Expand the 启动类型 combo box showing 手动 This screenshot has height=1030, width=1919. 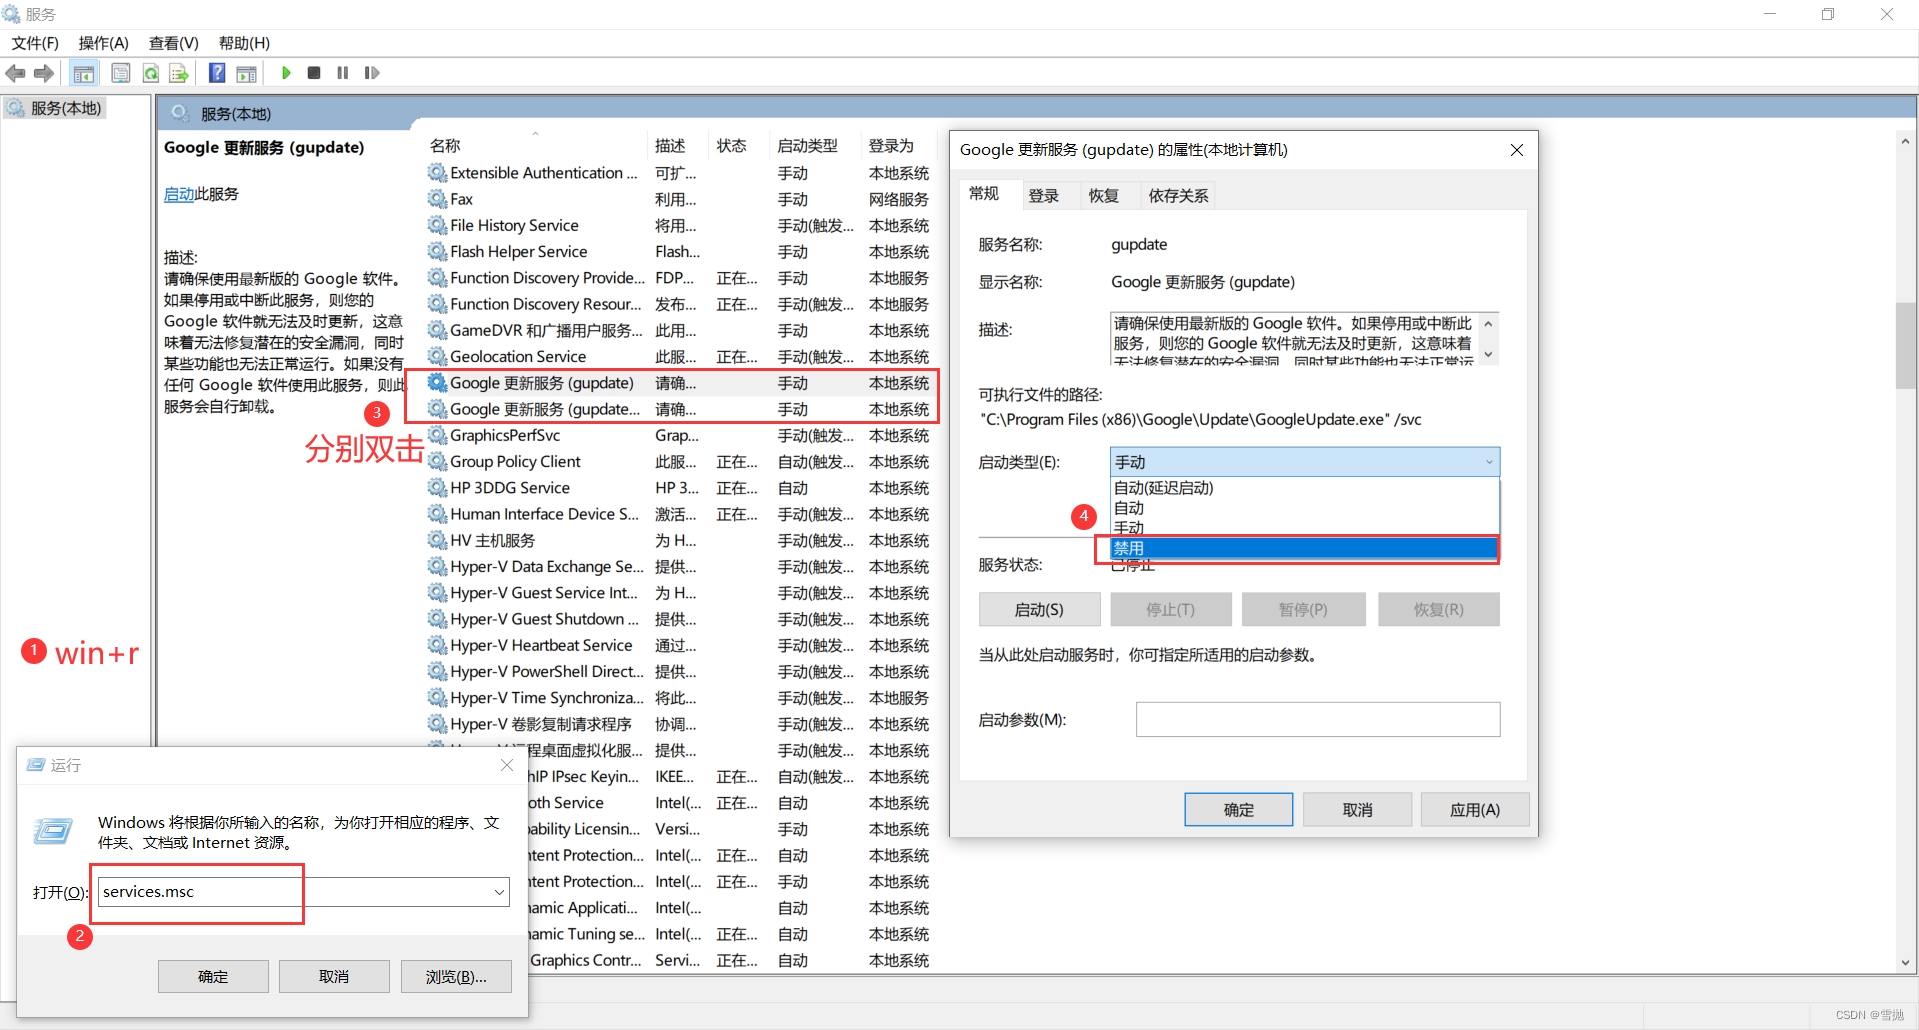[x=1305, y=462]
